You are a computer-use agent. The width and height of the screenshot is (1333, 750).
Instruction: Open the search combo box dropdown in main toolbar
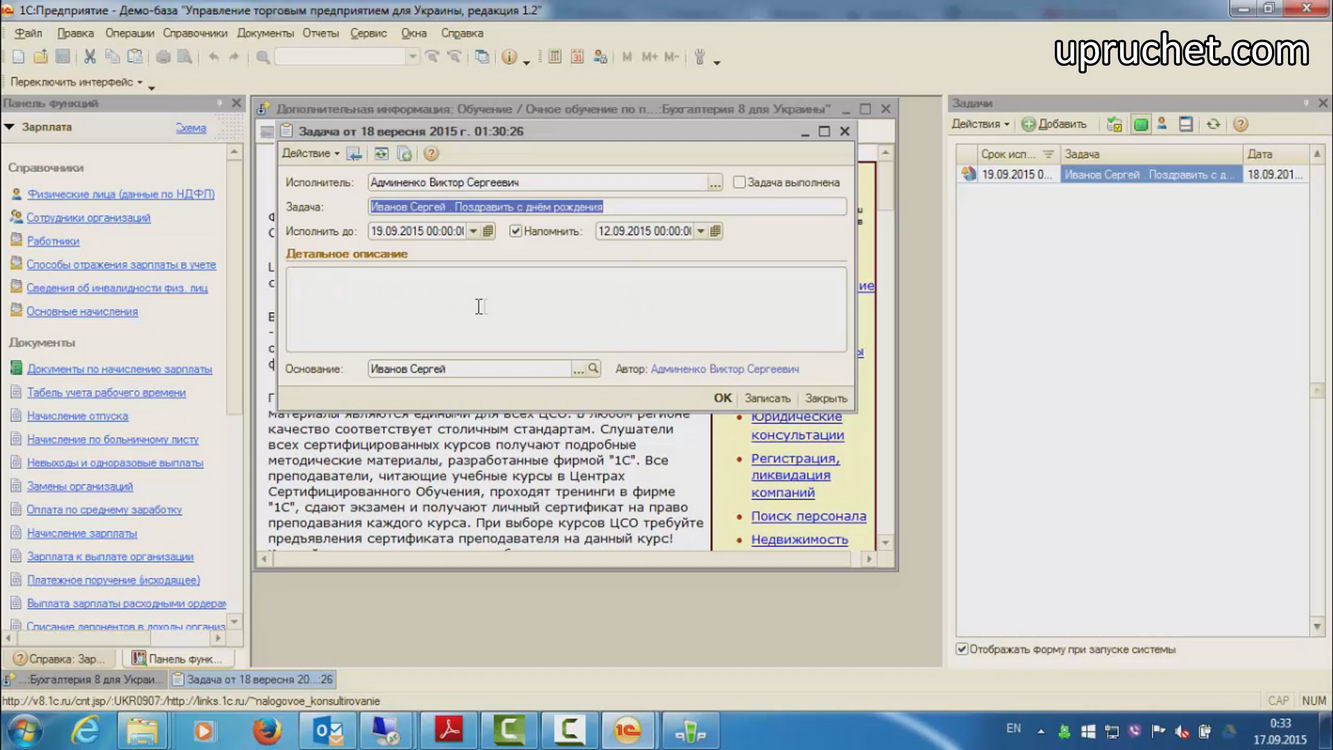(412, 57)
